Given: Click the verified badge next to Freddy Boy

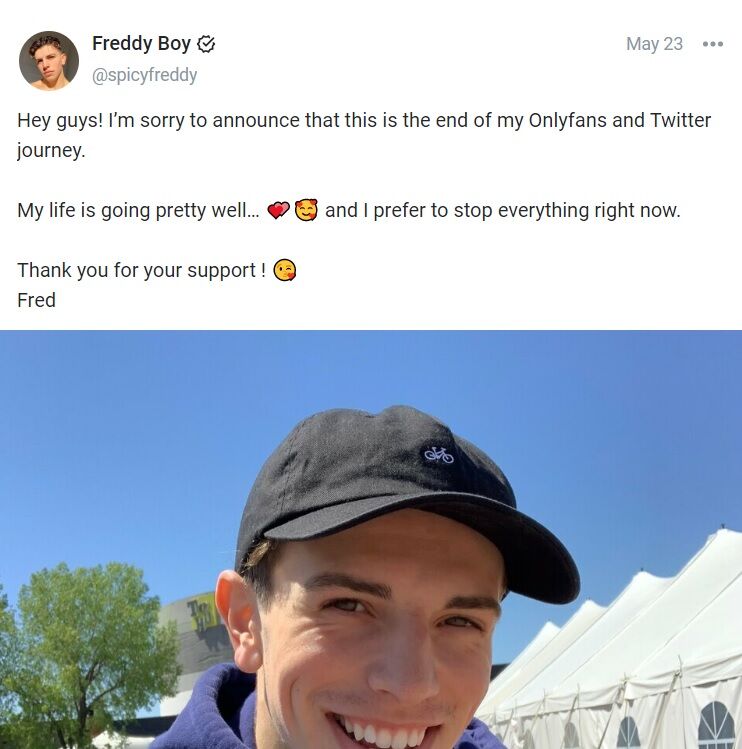Looking at the screenshot, I should point(206,44).
